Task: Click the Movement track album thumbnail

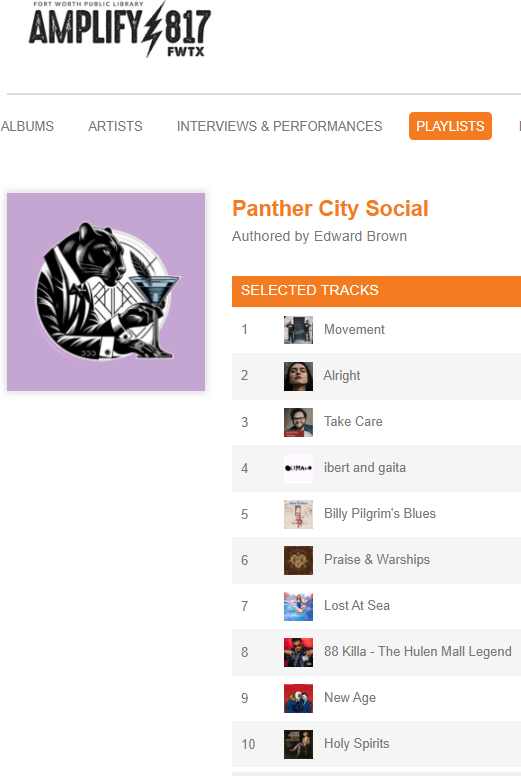Action: click(x=298, y=330)
